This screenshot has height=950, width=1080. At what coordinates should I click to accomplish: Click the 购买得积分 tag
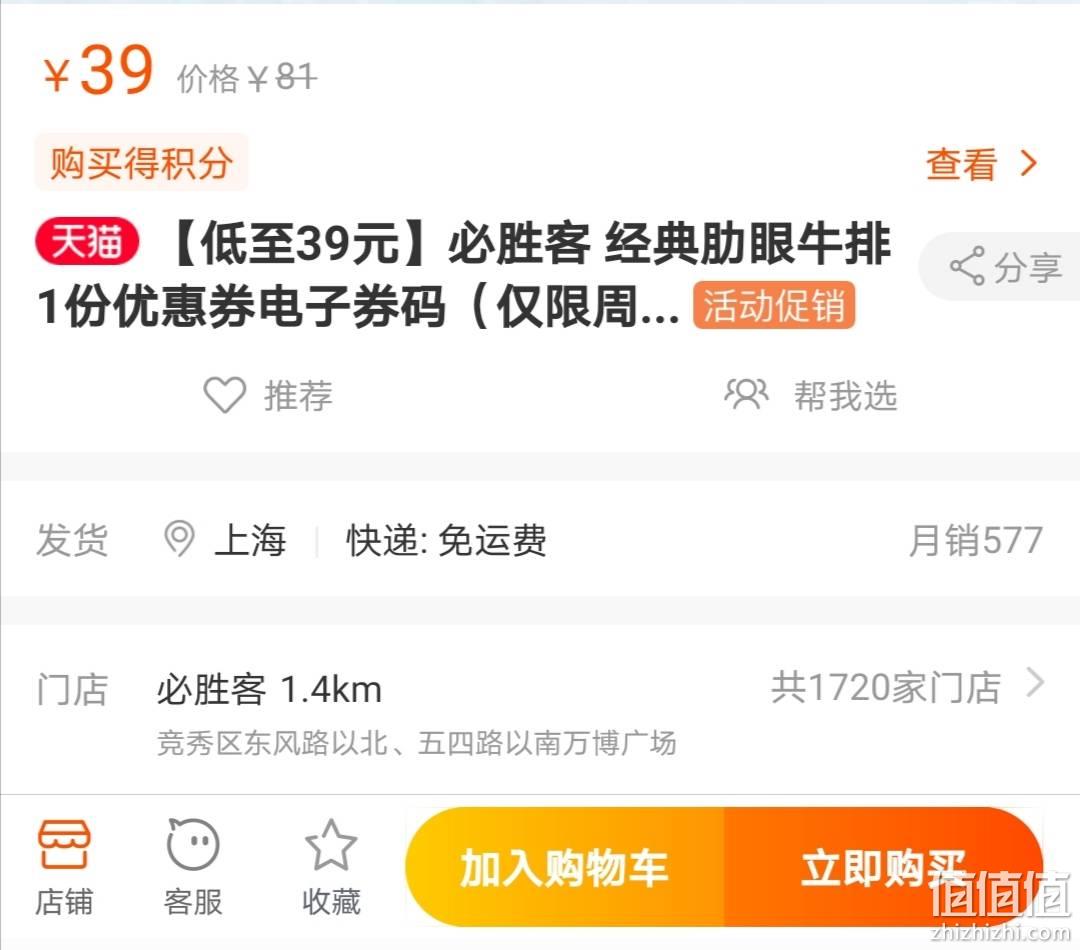(x=141, y=163)
